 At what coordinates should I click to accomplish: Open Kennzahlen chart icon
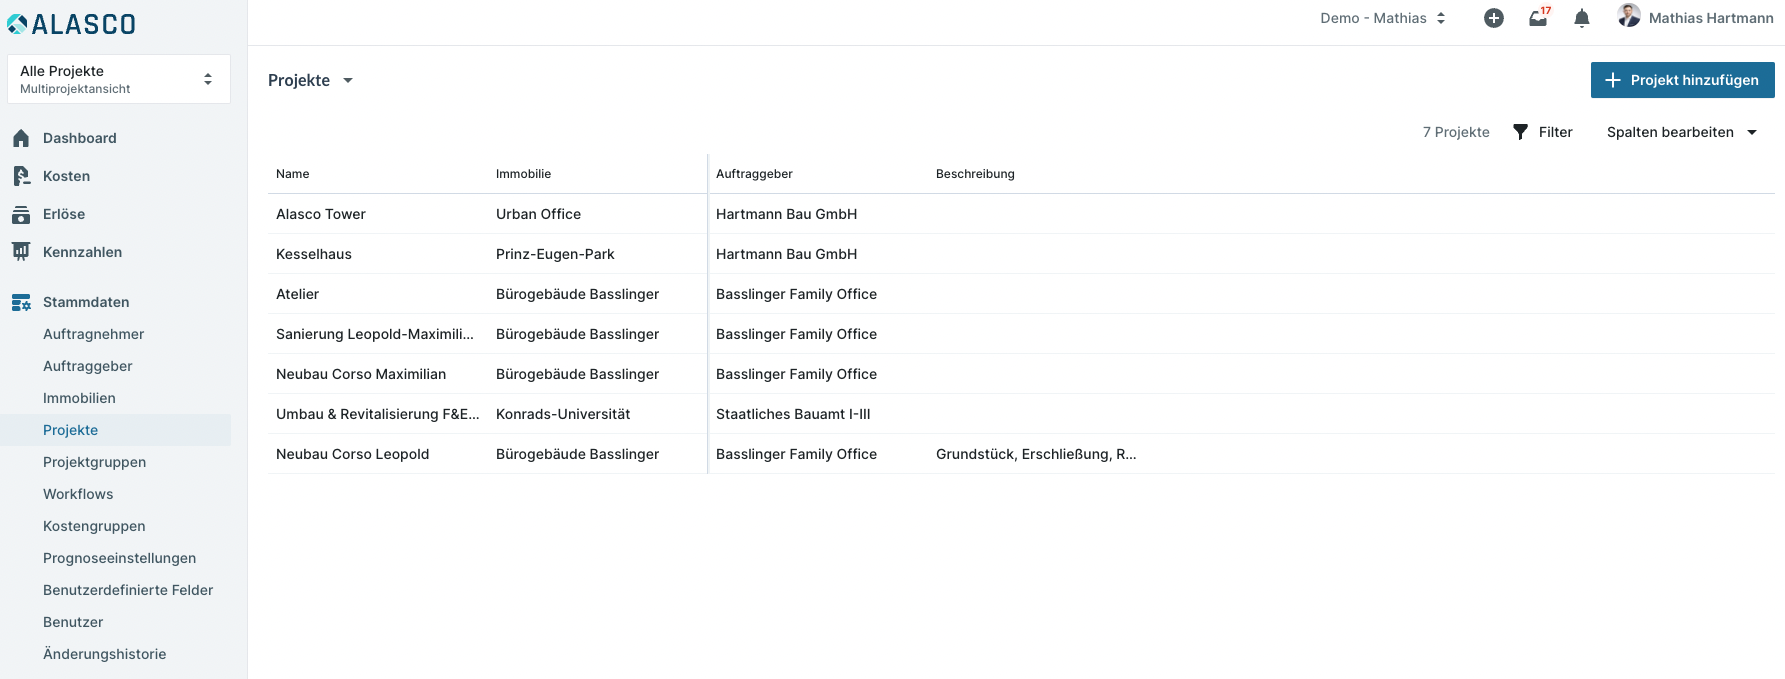tap(21, 252)
